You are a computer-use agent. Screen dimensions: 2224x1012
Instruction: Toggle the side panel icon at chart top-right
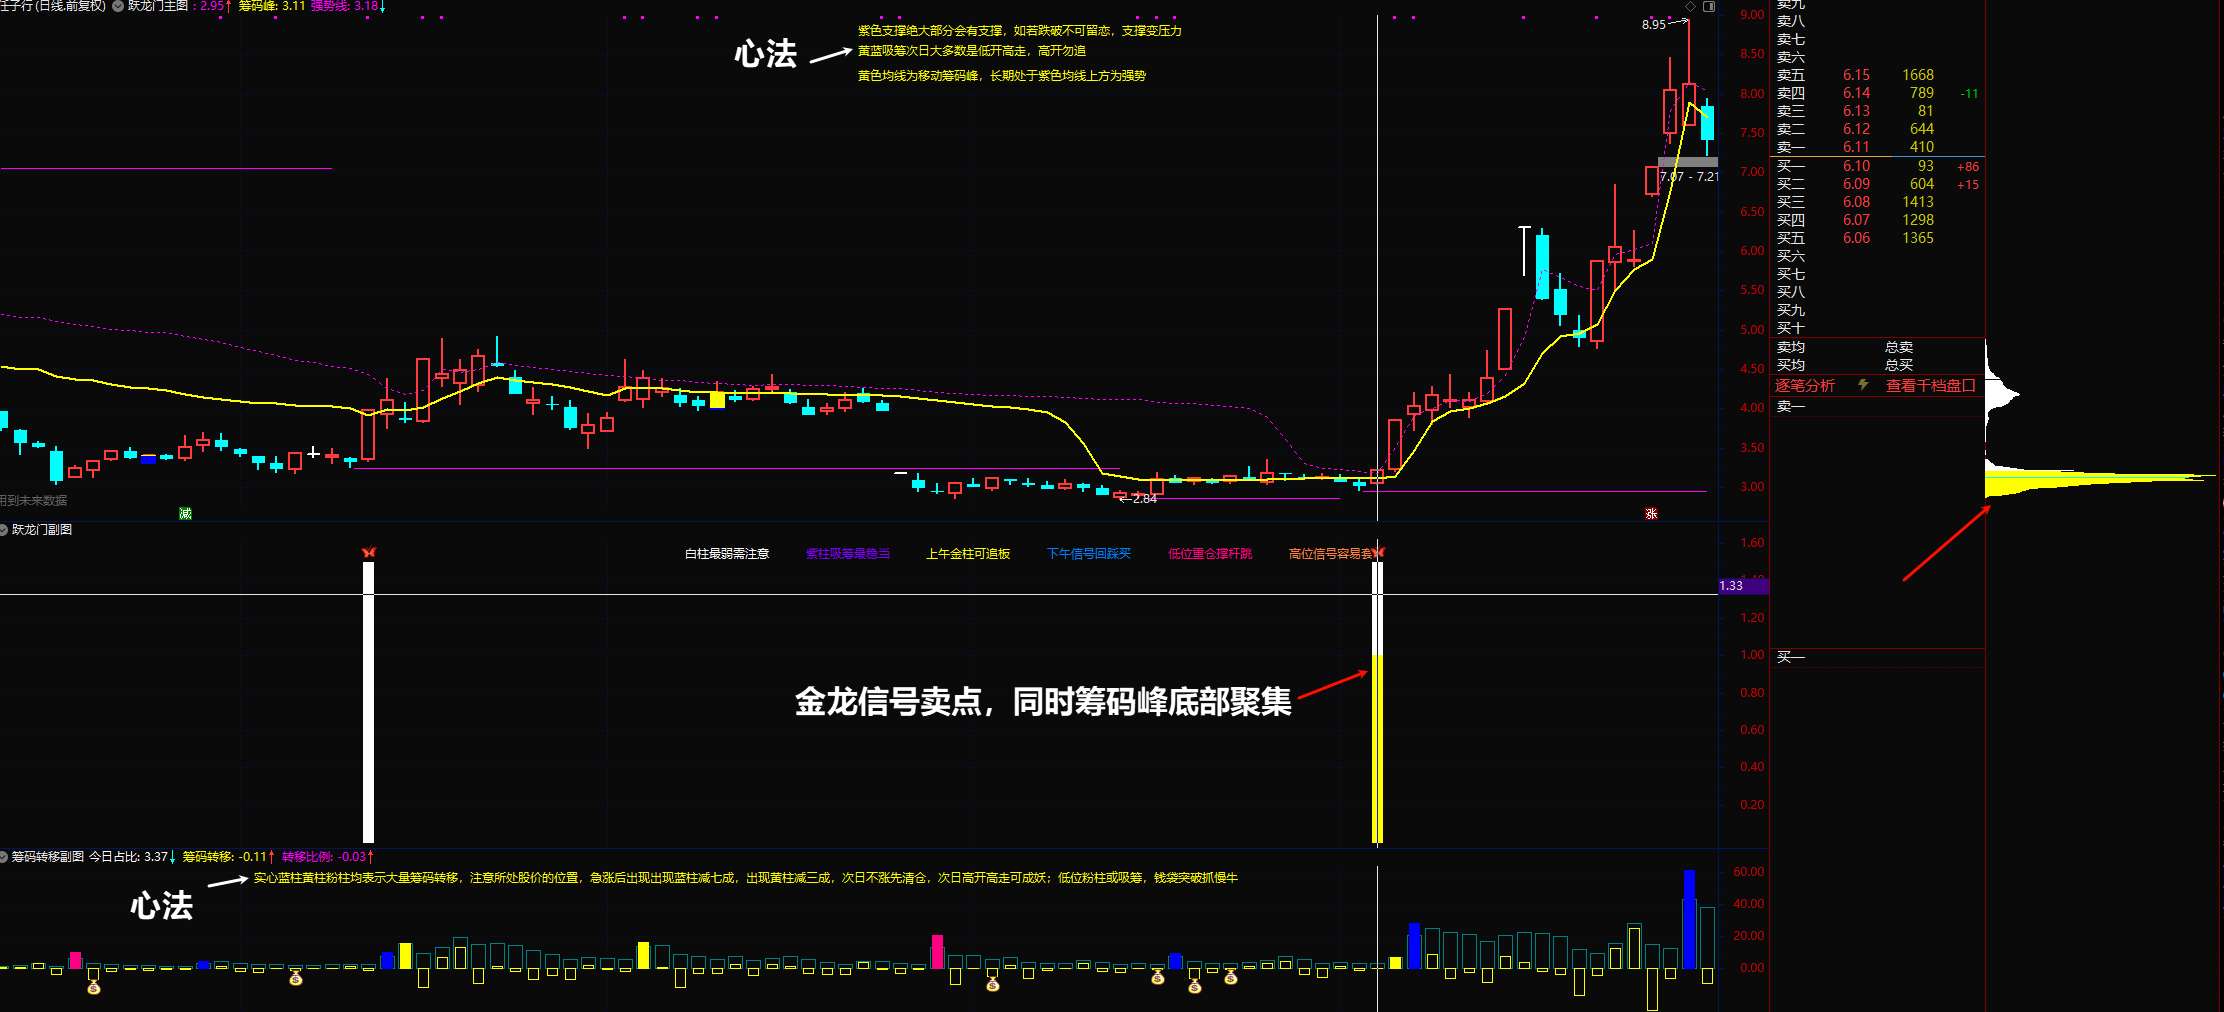(x=1708, y=6)
